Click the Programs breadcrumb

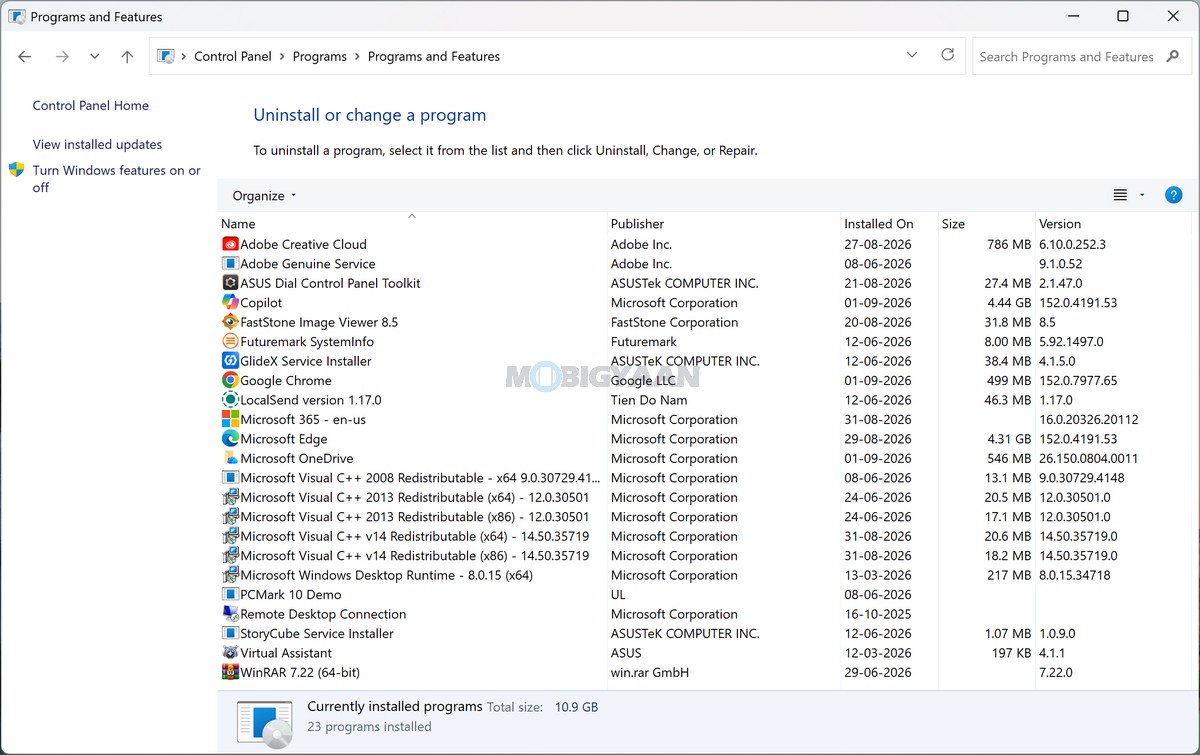pyautogui.click(x=320, y=57)
